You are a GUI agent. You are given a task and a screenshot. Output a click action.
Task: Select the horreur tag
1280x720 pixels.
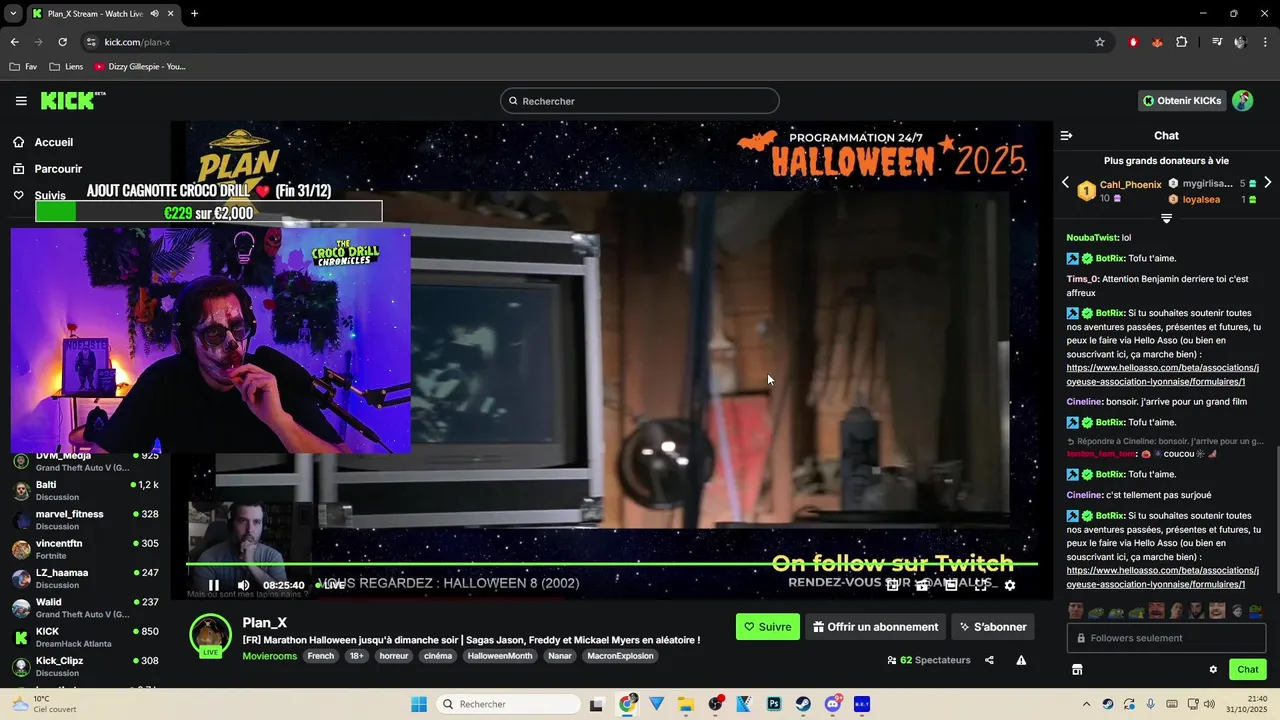(x=394, y=656)
